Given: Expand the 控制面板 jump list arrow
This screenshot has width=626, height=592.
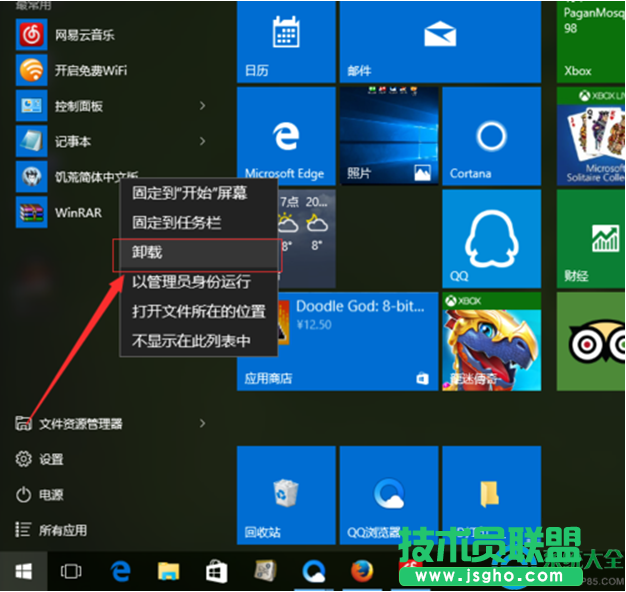Looking at the screenshot, I should pyautogui.click(x=203, y=106).
